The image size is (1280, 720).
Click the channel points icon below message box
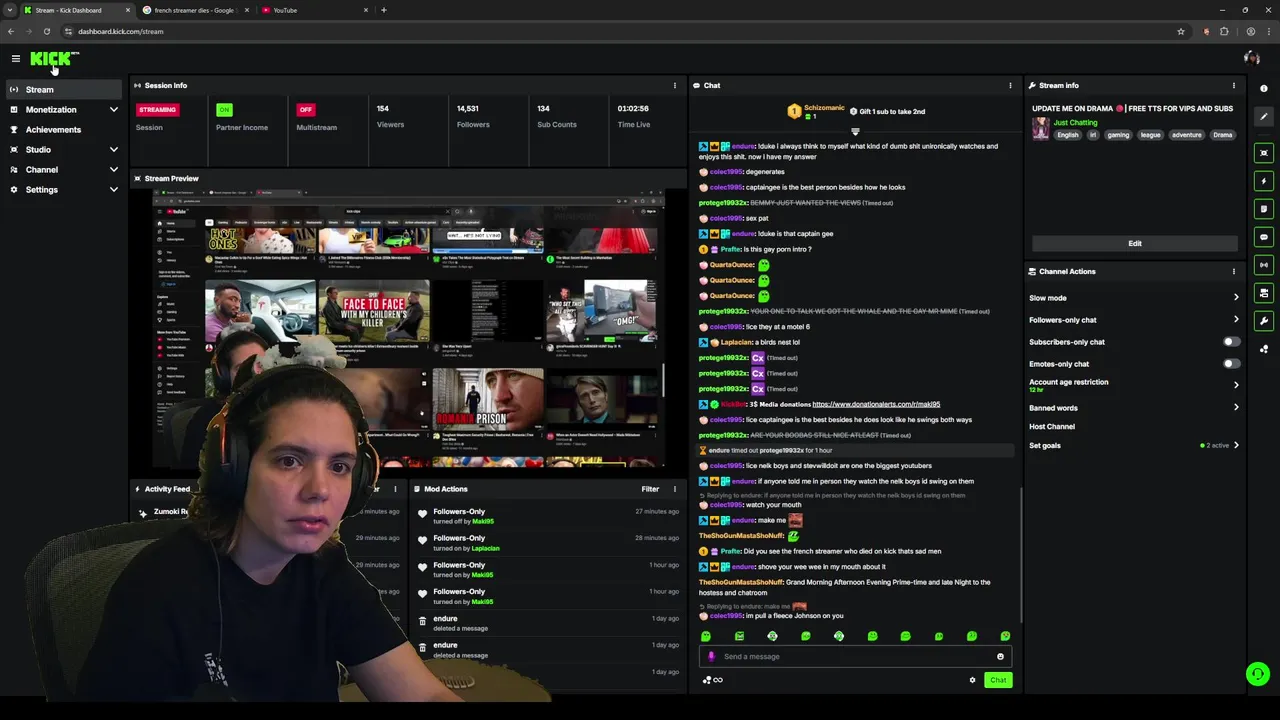712,680
